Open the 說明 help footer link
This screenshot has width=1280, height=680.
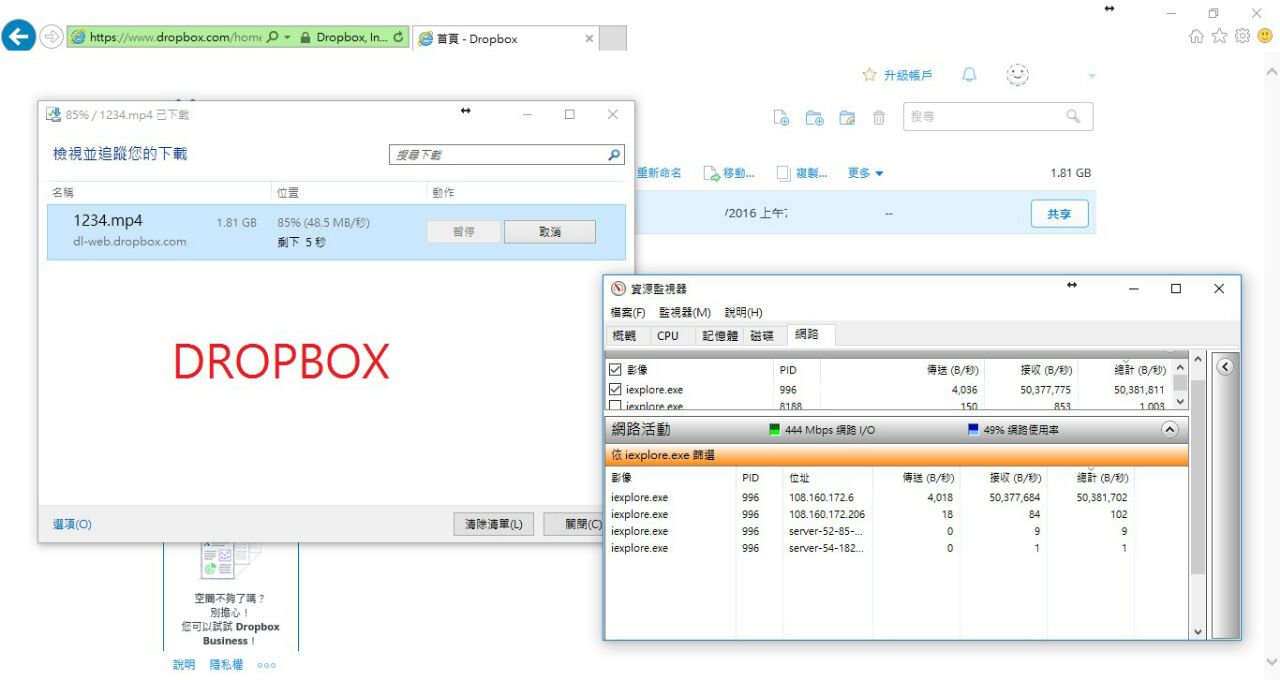pyautogui.click(x=184, y=664)
